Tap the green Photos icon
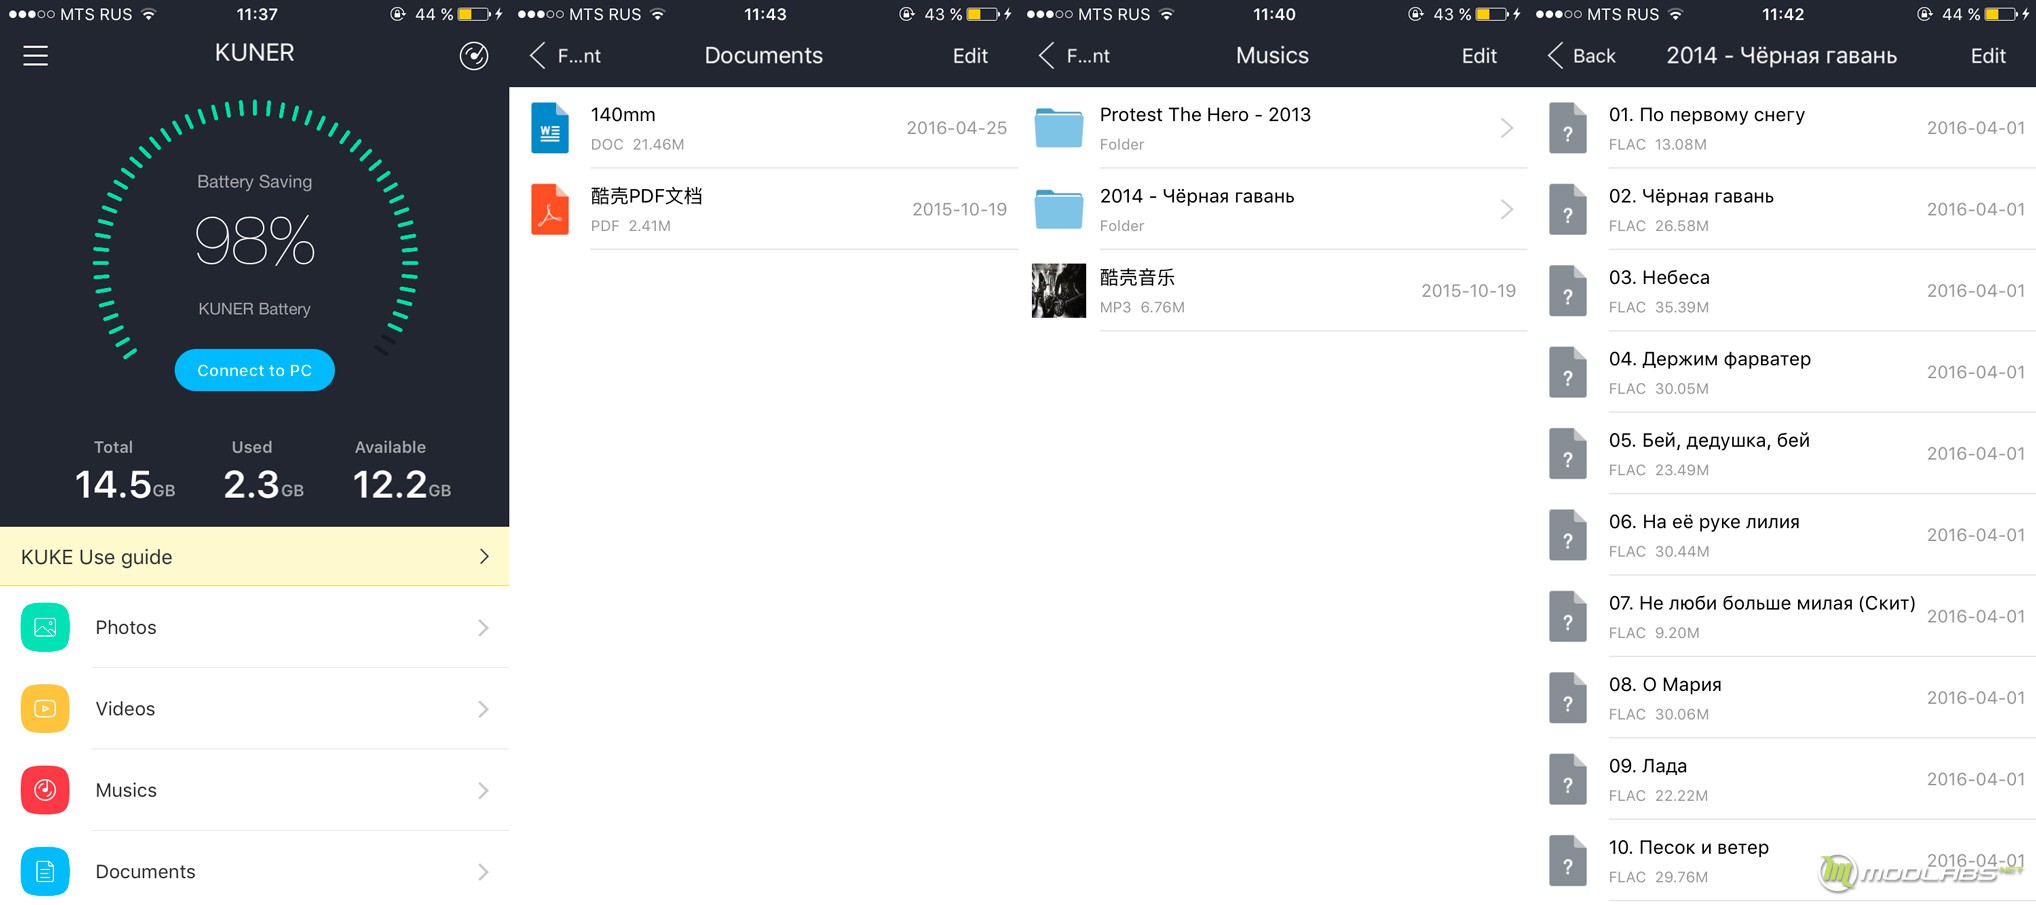Image resolution: width=2036 pixels, height=905 pixels. [45, 627]
